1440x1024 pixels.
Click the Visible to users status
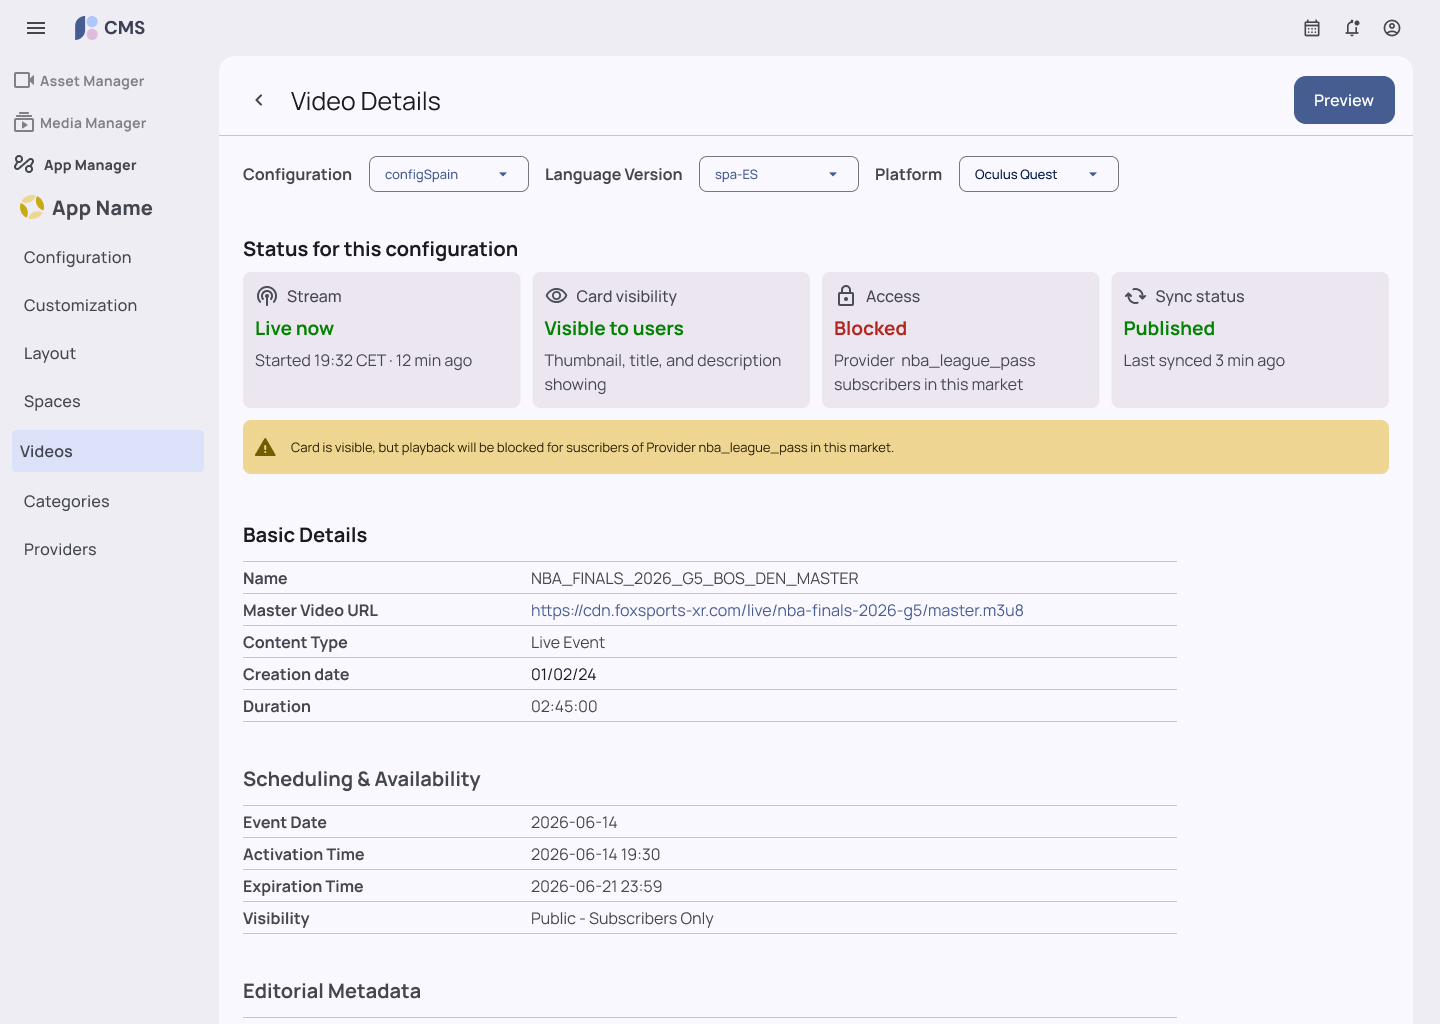[x=614, y=328]
